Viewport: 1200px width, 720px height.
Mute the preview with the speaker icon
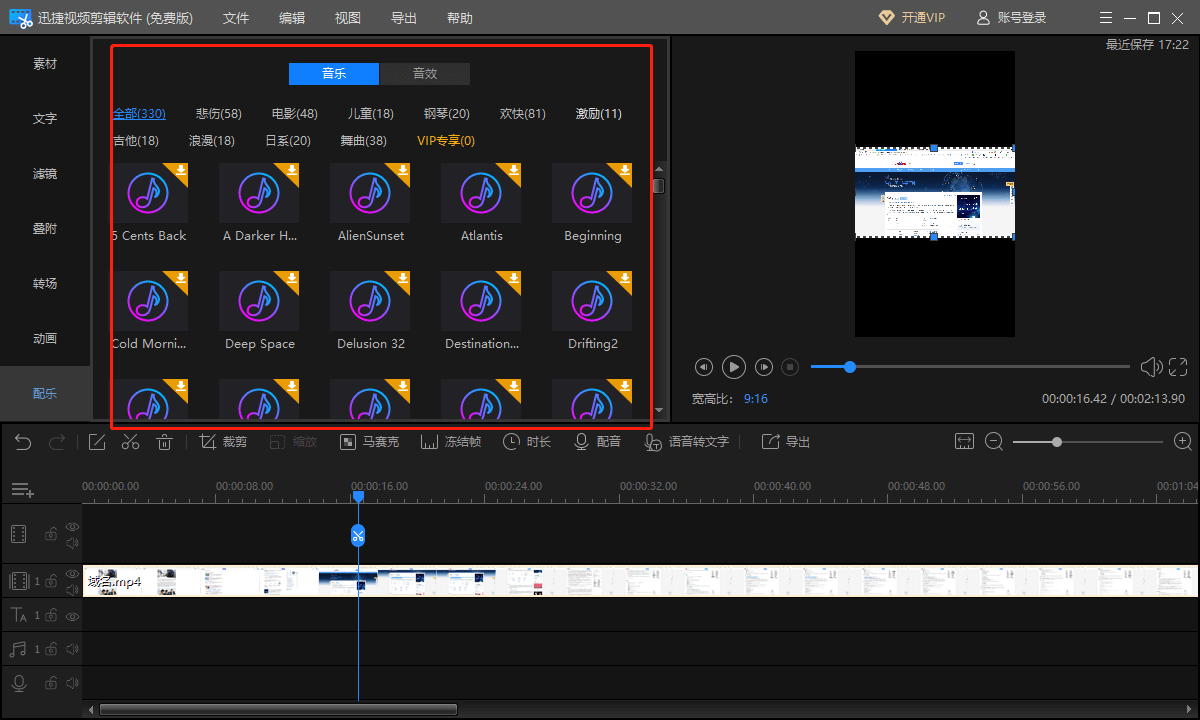point(1151,367)
